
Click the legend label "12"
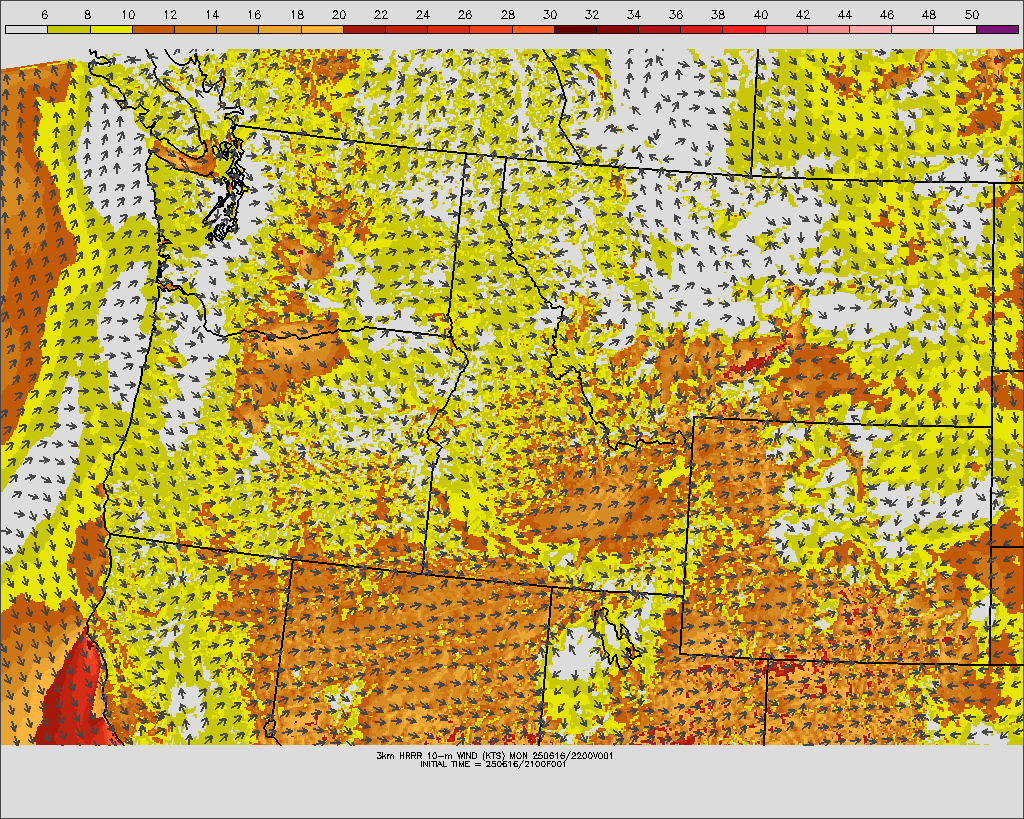[x=170, y=14]
